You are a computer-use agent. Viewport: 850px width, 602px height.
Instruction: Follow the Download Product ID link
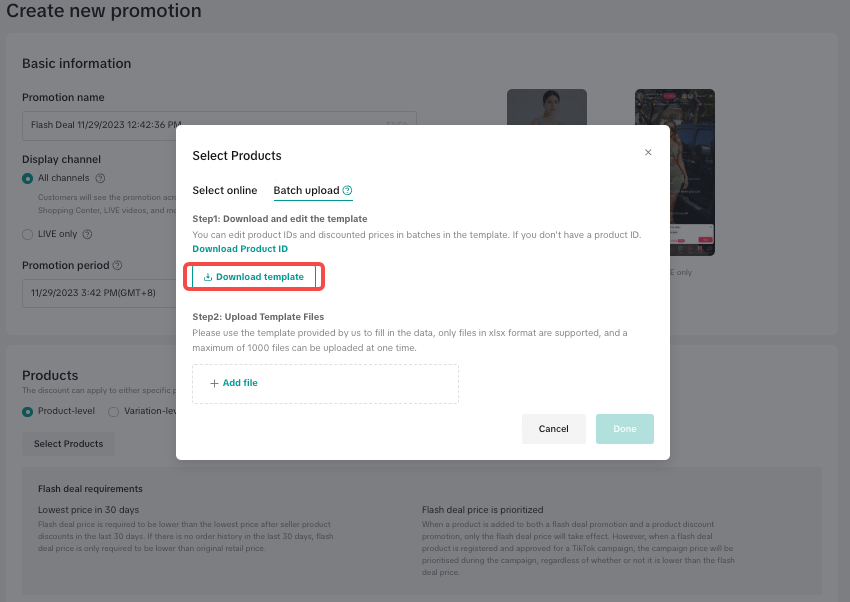pos(240,249)
